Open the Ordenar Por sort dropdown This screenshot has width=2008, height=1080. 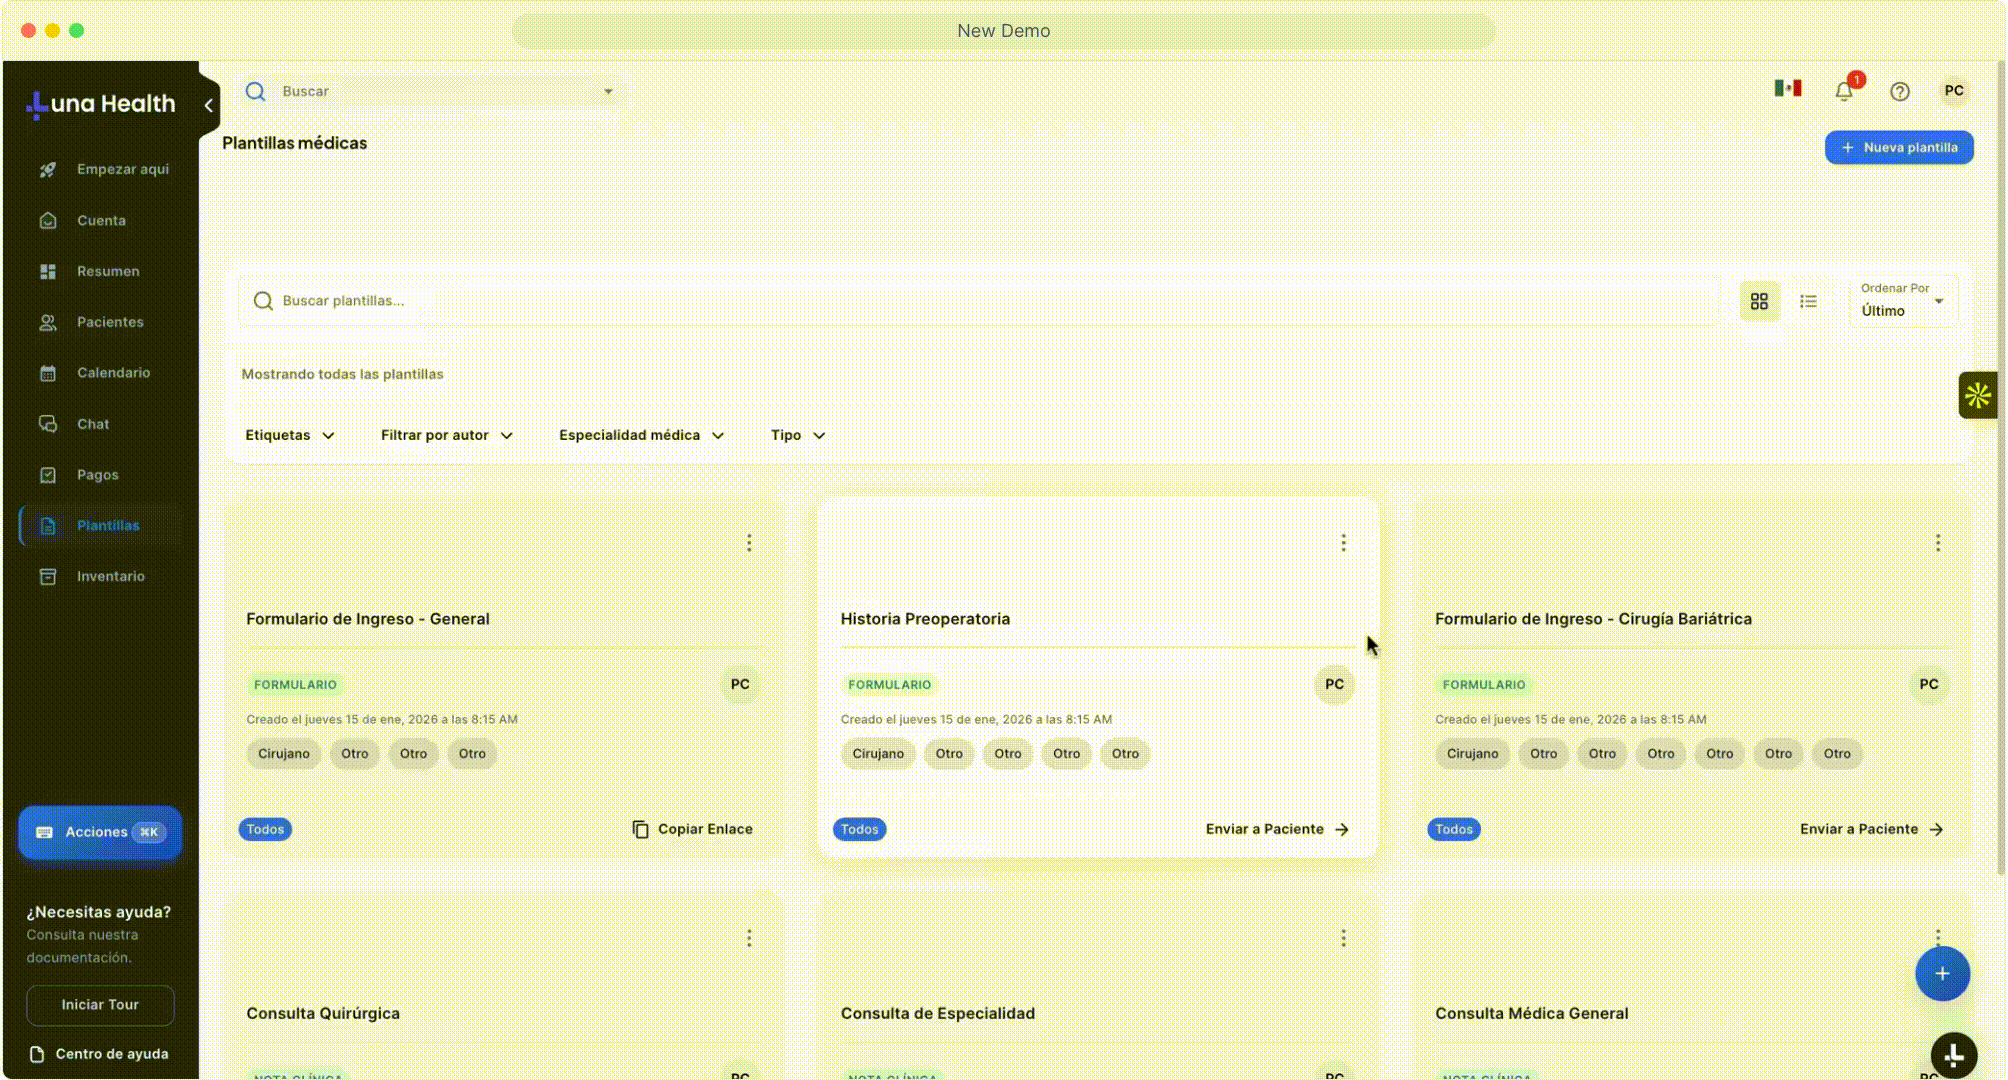(1901, 301)
